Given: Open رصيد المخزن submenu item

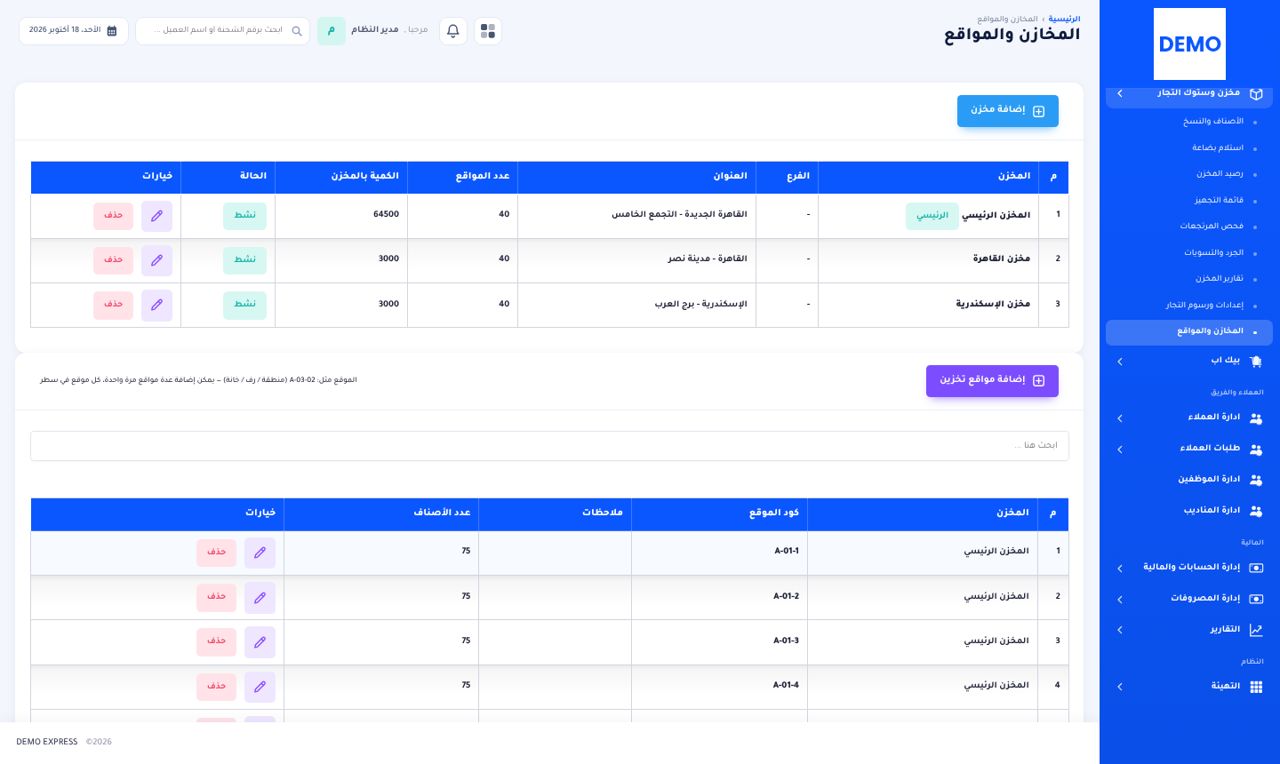Looking at the screenshot, I should point(1220,174).
